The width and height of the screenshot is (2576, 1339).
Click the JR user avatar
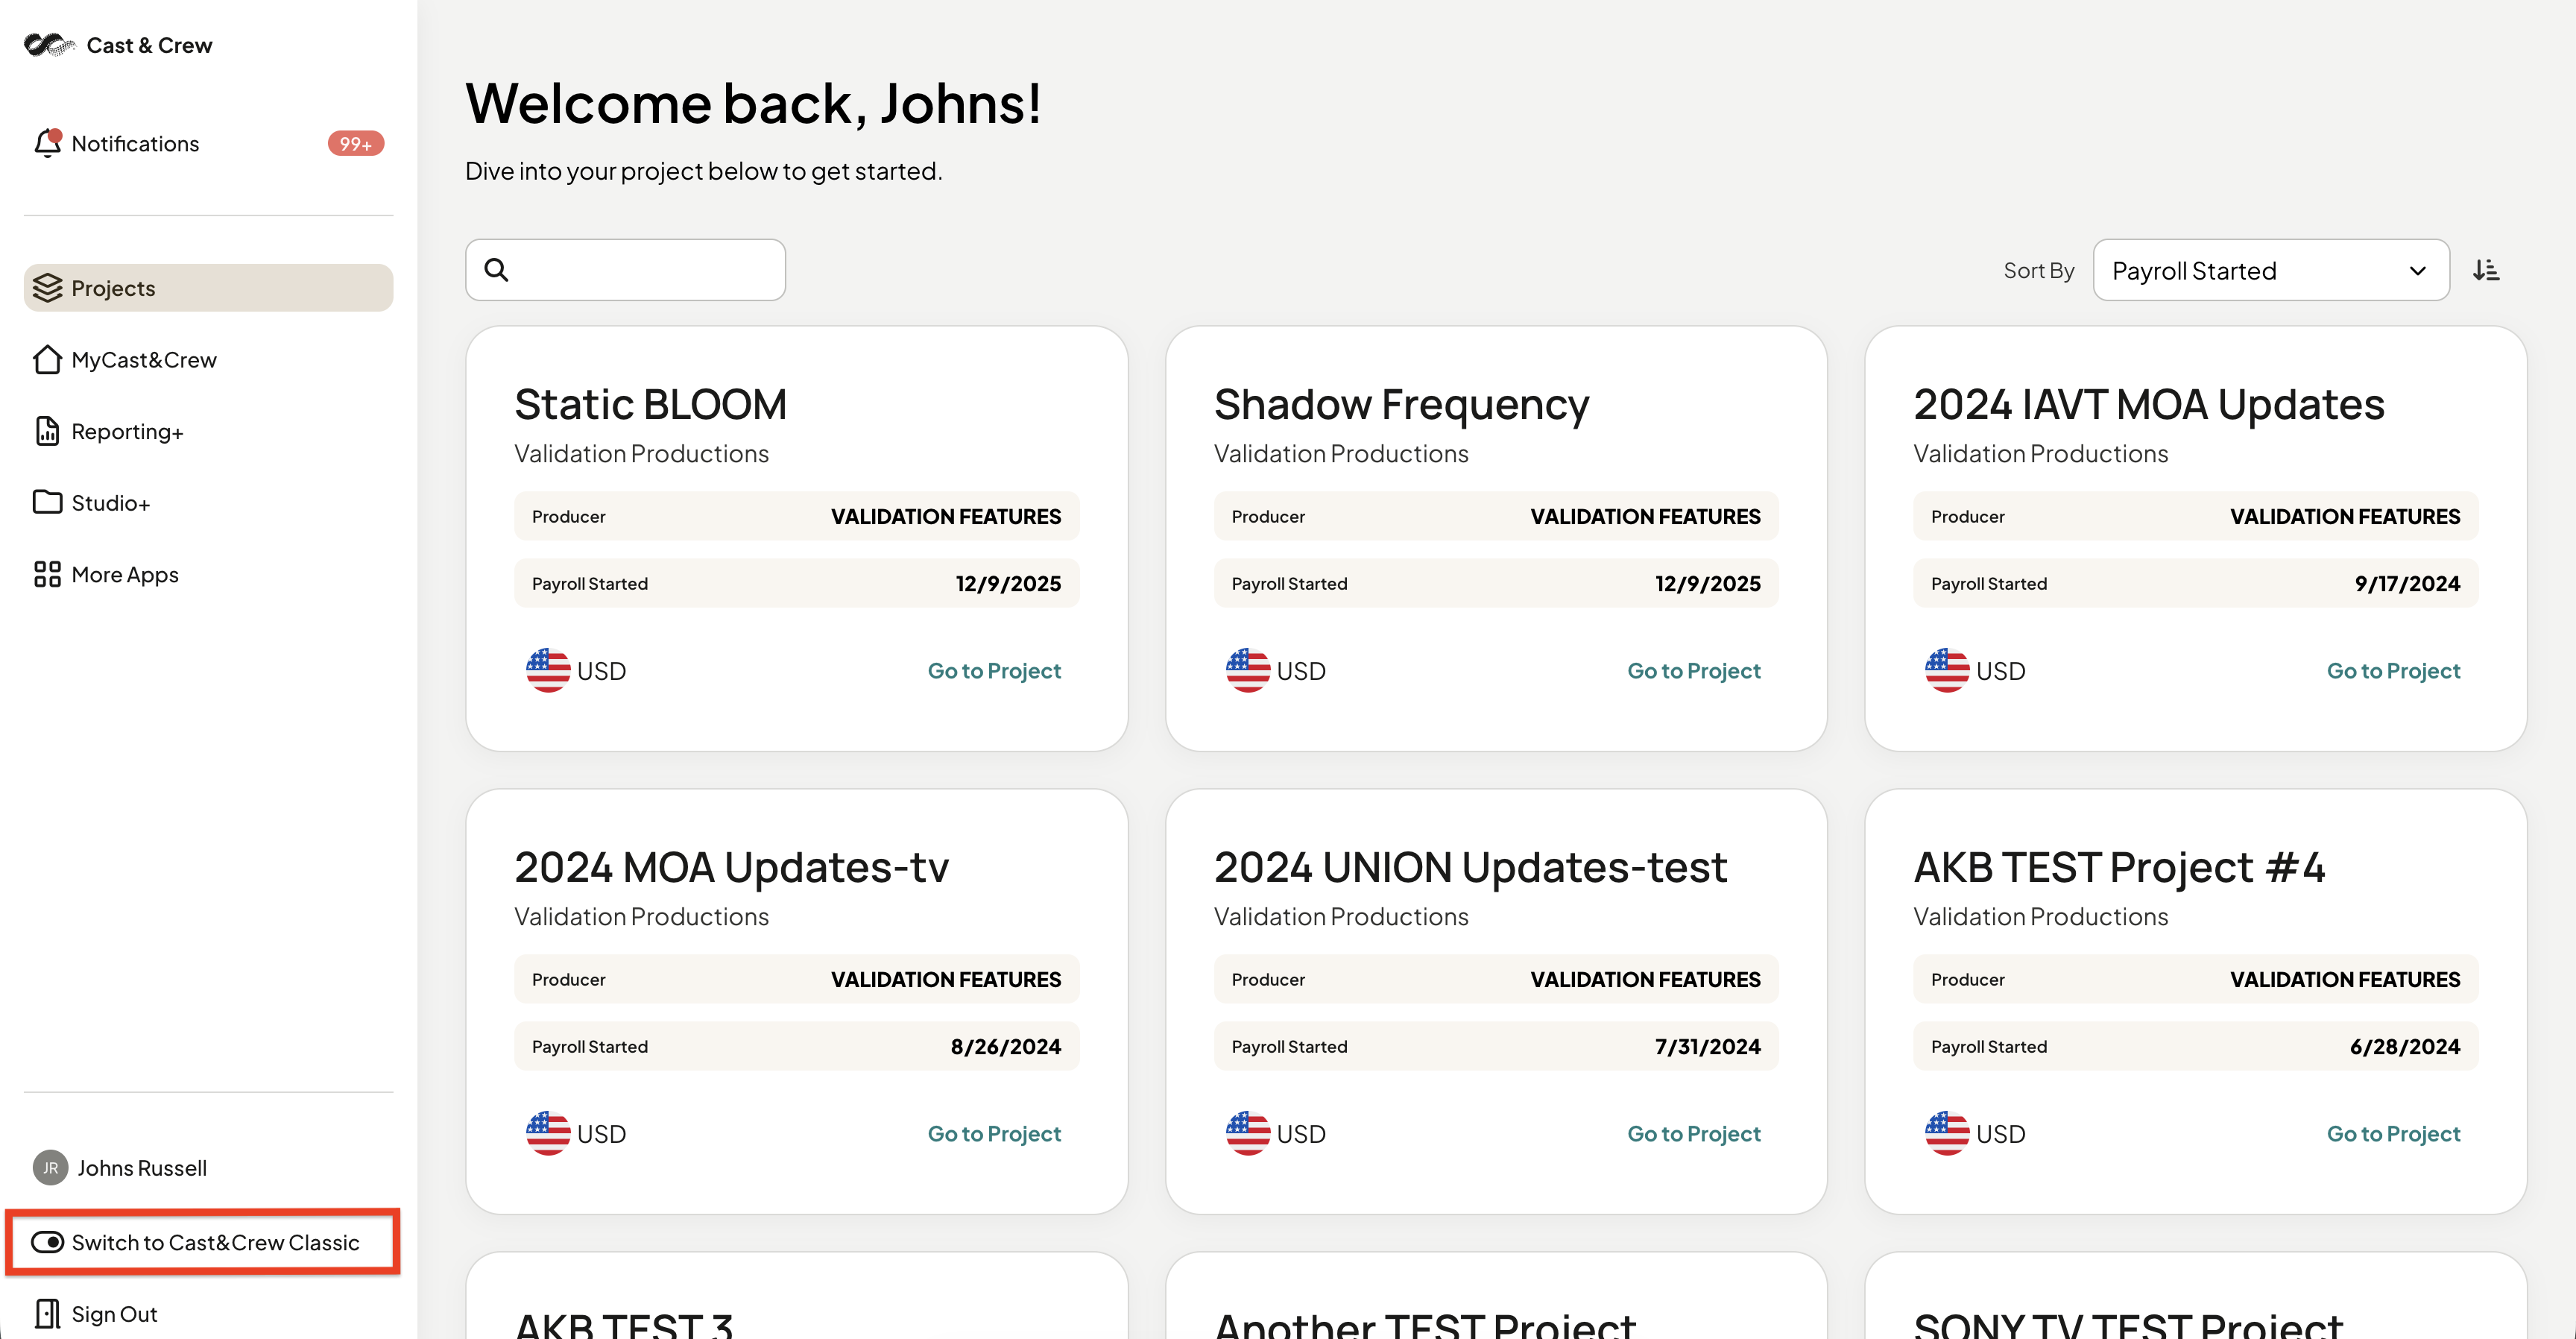point(50,1167)
